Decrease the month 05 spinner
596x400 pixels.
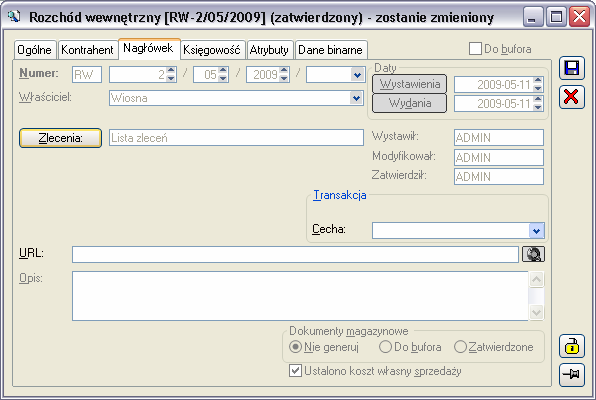tap(223, 78)
